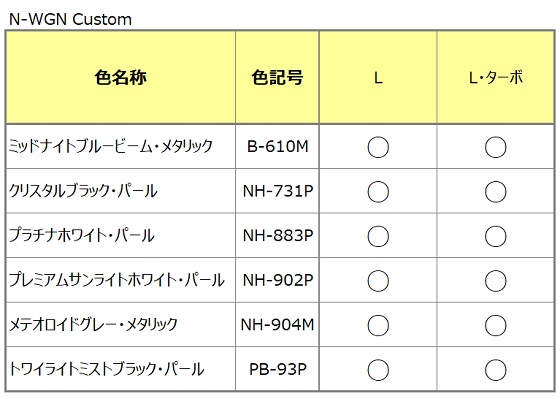Select the ミッドナイトブルービーム・メタリック color name
This screenshot has width=560, height=399.
tap(111, 146)
